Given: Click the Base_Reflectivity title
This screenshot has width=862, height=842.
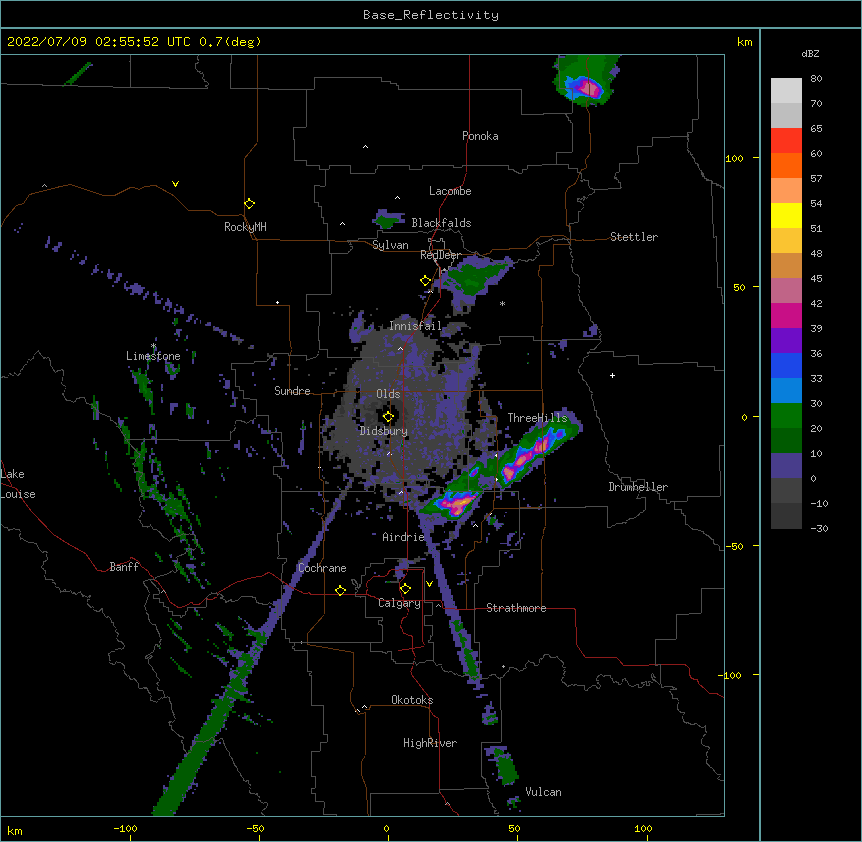Looking at the screenshot, I should 431,15.
